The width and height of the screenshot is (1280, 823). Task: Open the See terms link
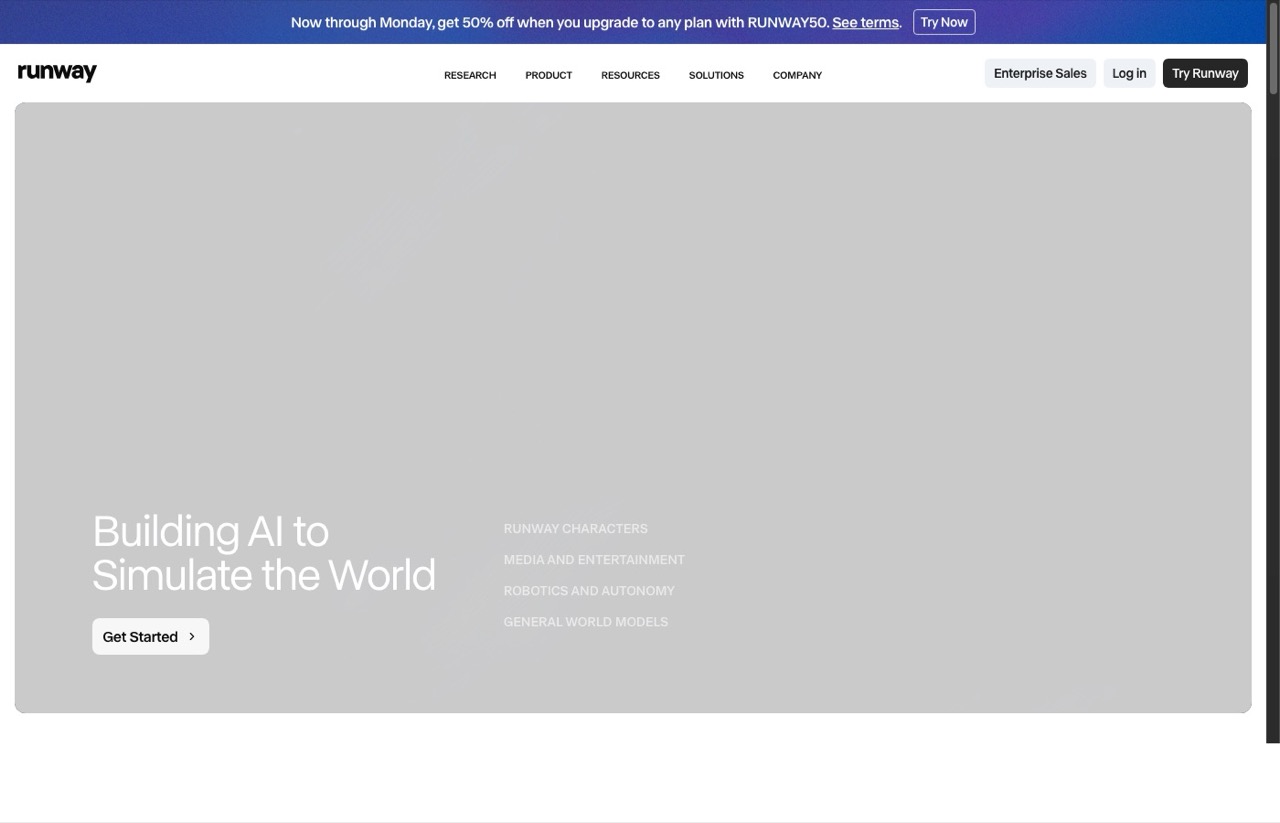point(865,22)
